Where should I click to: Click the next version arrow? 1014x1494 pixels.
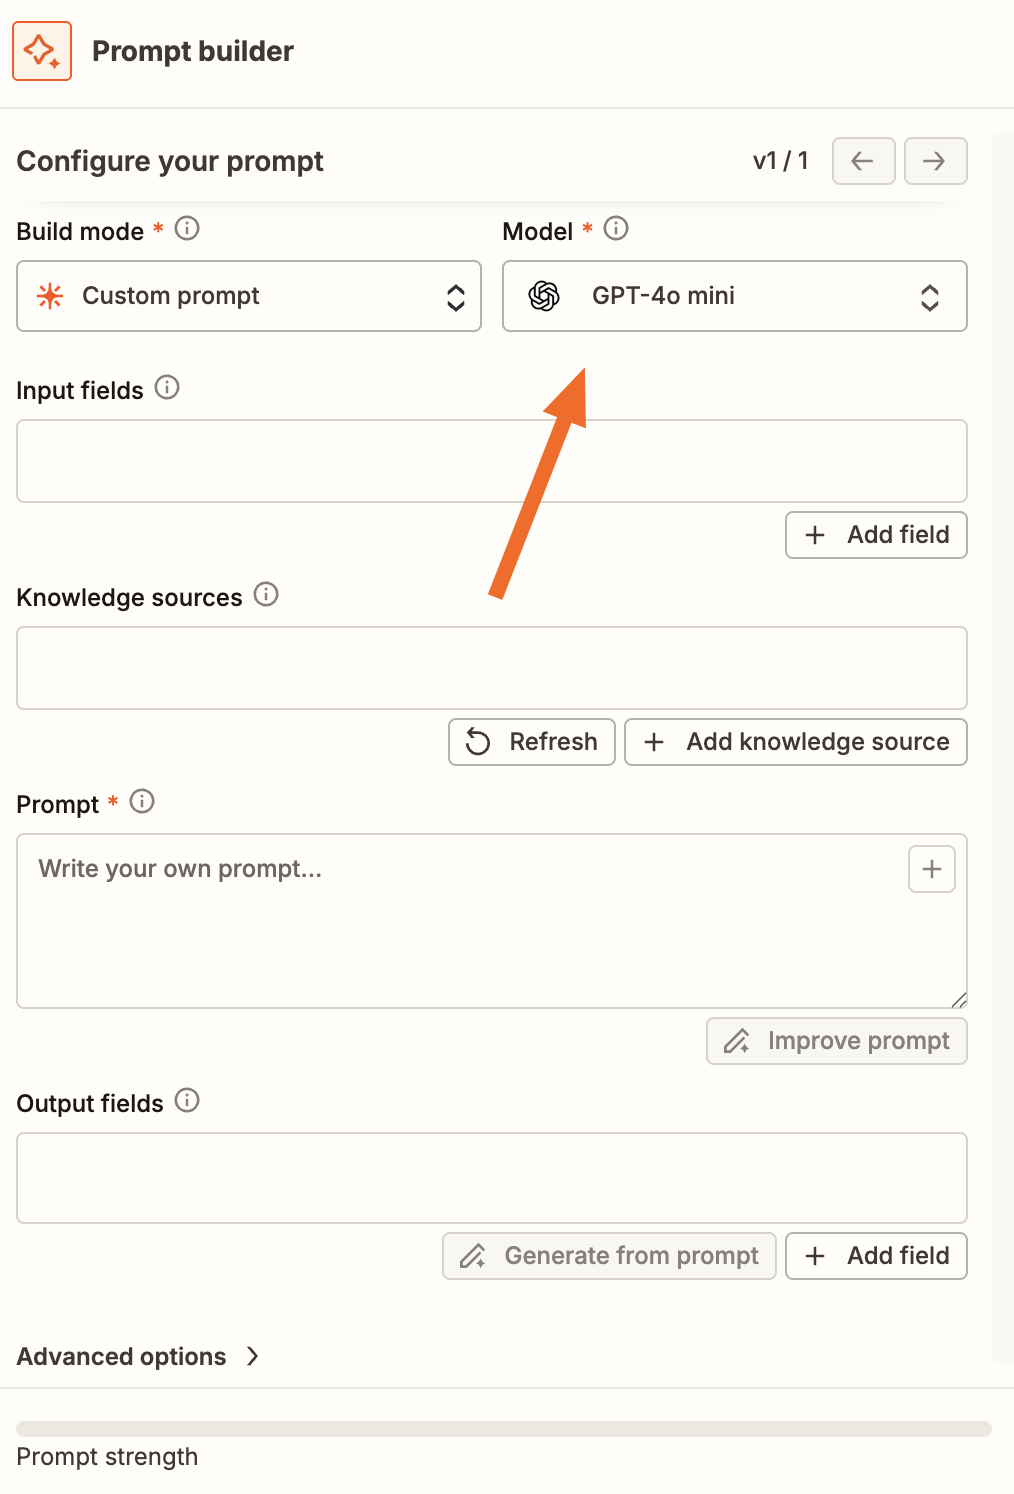pyautogui.click(x=934, y=161)
